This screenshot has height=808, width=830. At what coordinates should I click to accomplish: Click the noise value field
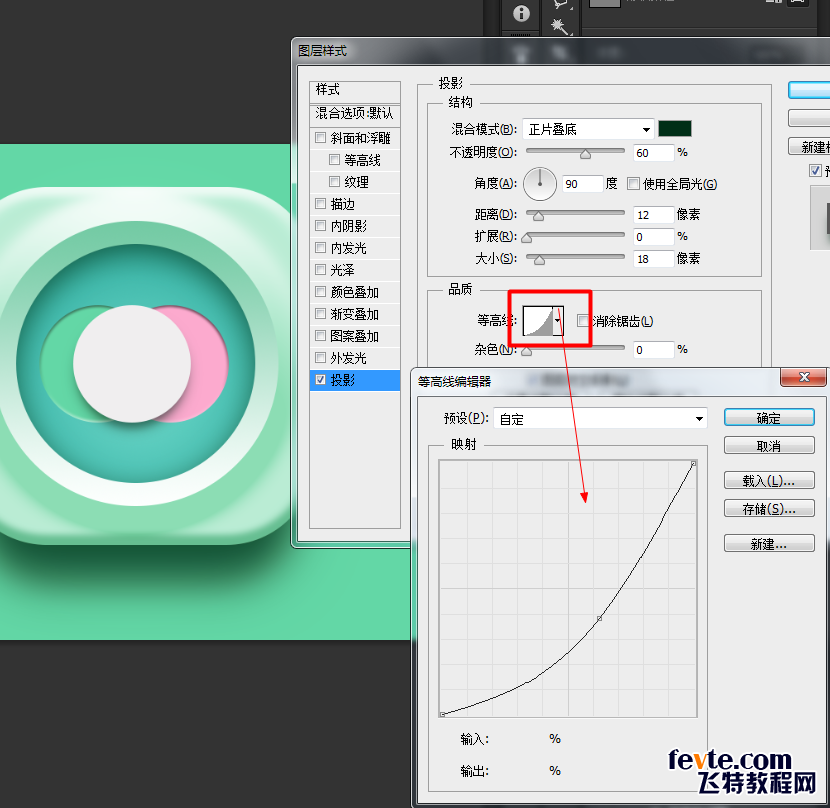654,350
